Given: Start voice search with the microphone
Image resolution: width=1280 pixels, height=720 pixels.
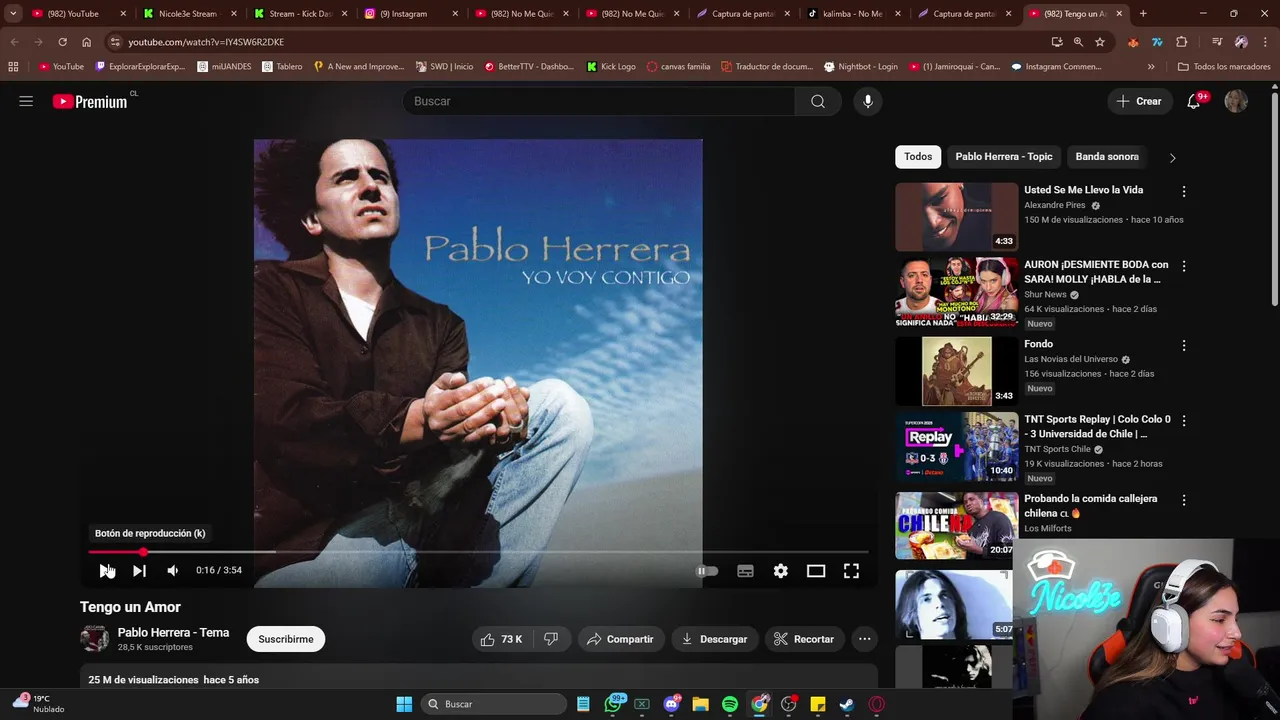Looking at the screenshot, I should (x=868, y=101).
